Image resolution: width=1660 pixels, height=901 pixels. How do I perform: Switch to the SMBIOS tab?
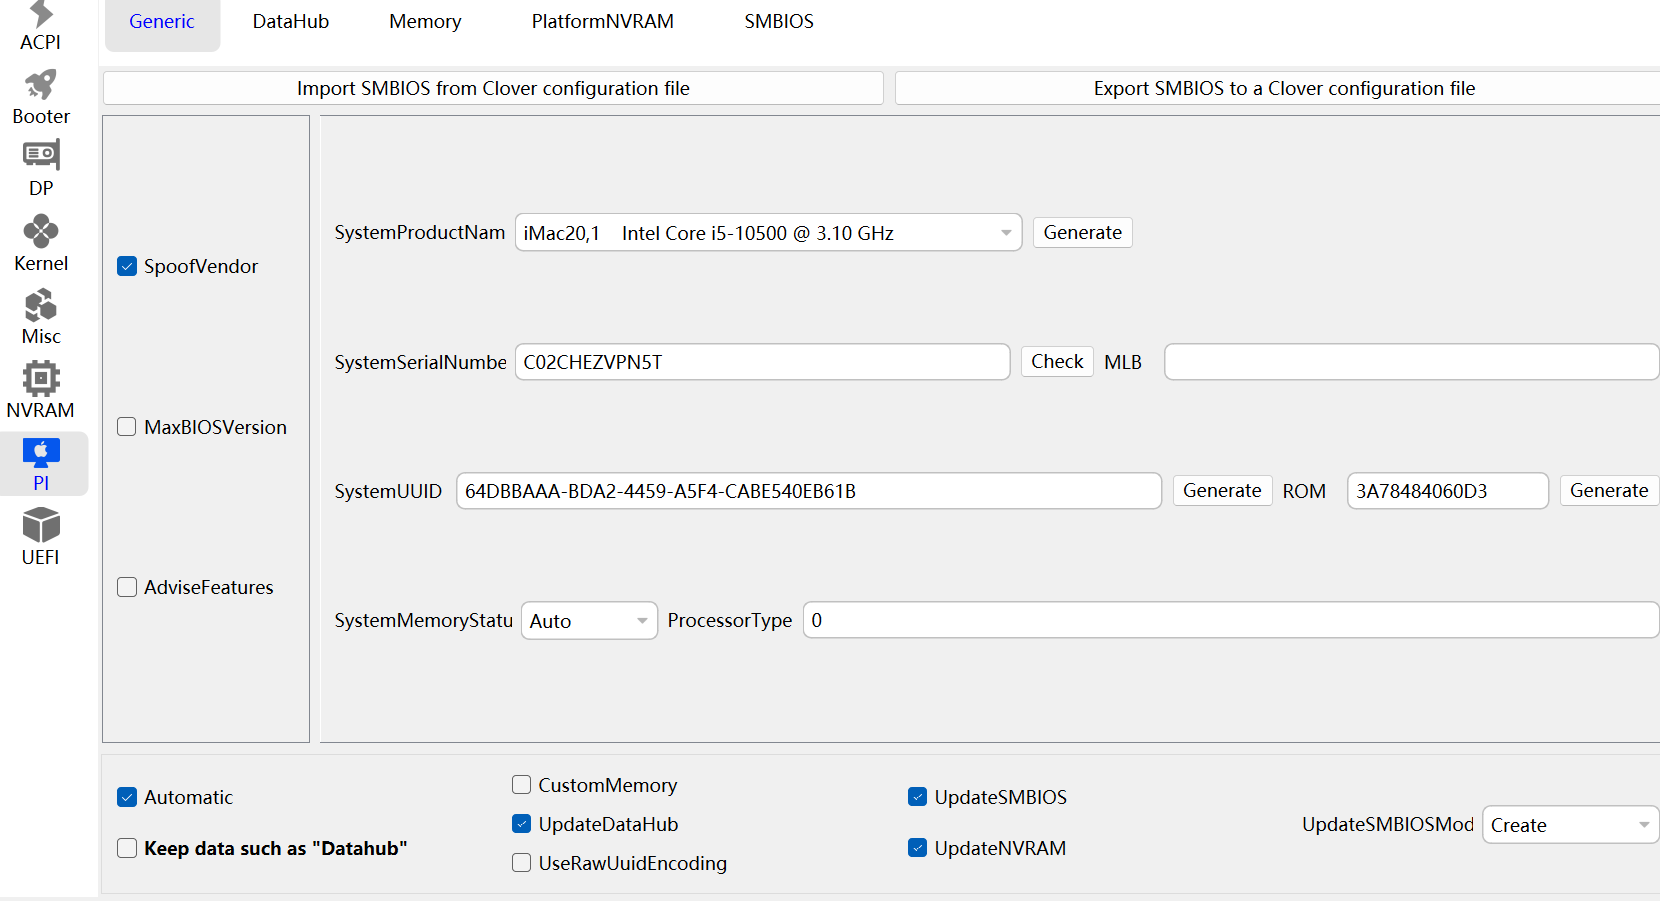[779, 22]
